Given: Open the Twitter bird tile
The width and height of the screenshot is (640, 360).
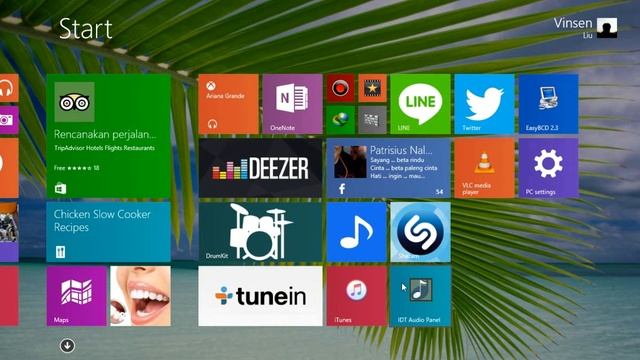Looking at the screenshot, I should click(484, 104).
